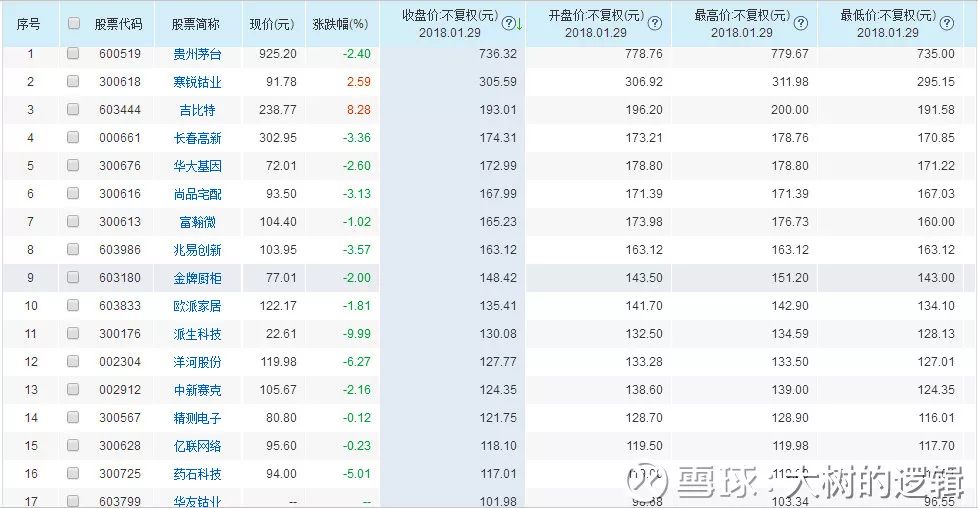This screenshot has width=978, height=508.
Task: Select change cell 8.28 for 吉比特
Action: pyautogui.click(x=359, y=110)
